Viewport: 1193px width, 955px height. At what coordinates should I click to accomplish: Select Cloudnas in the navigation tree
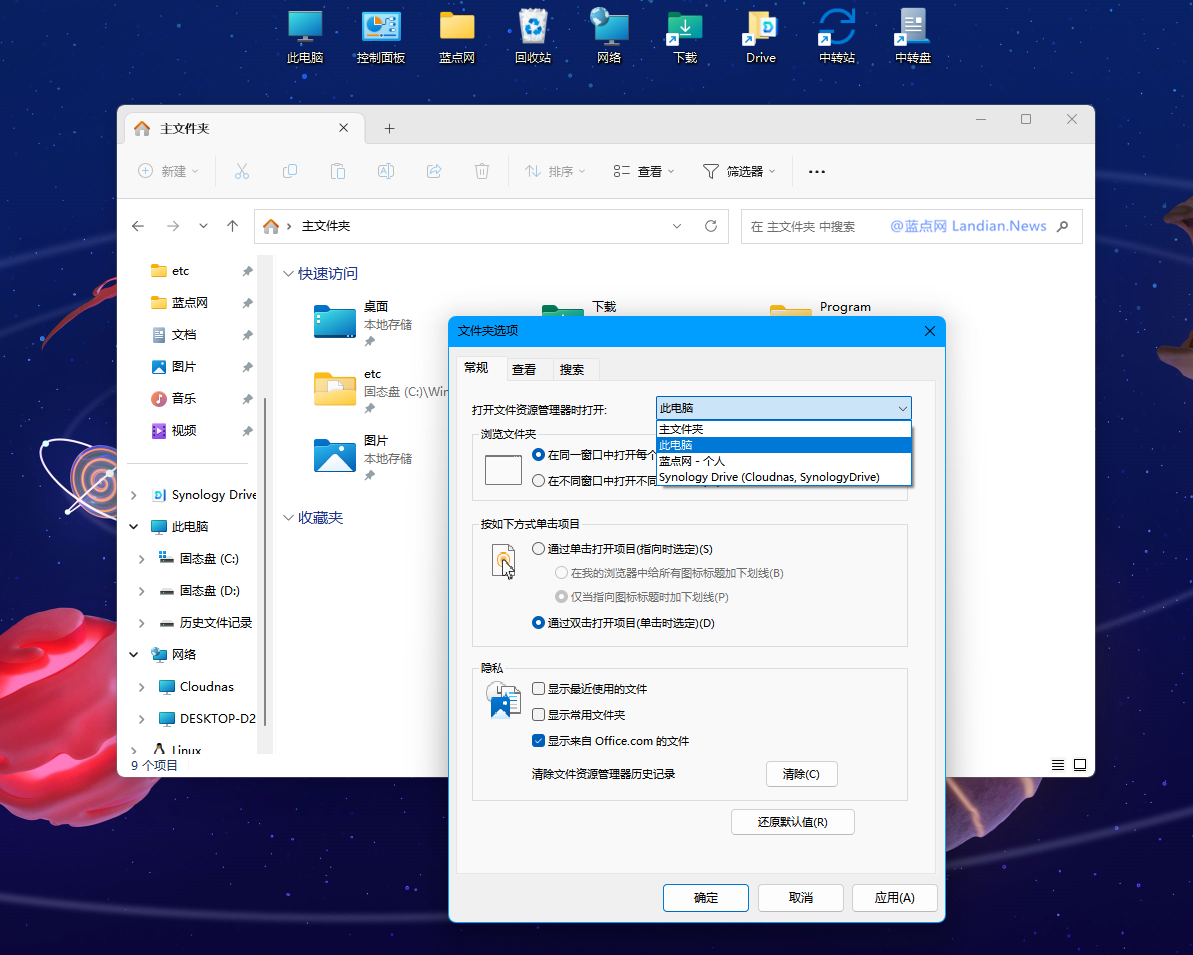(x=206, y=686)
